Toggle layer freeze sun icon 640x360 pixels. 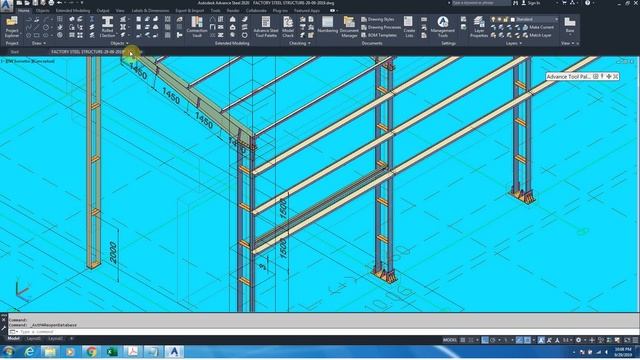[x=500, y=19]
